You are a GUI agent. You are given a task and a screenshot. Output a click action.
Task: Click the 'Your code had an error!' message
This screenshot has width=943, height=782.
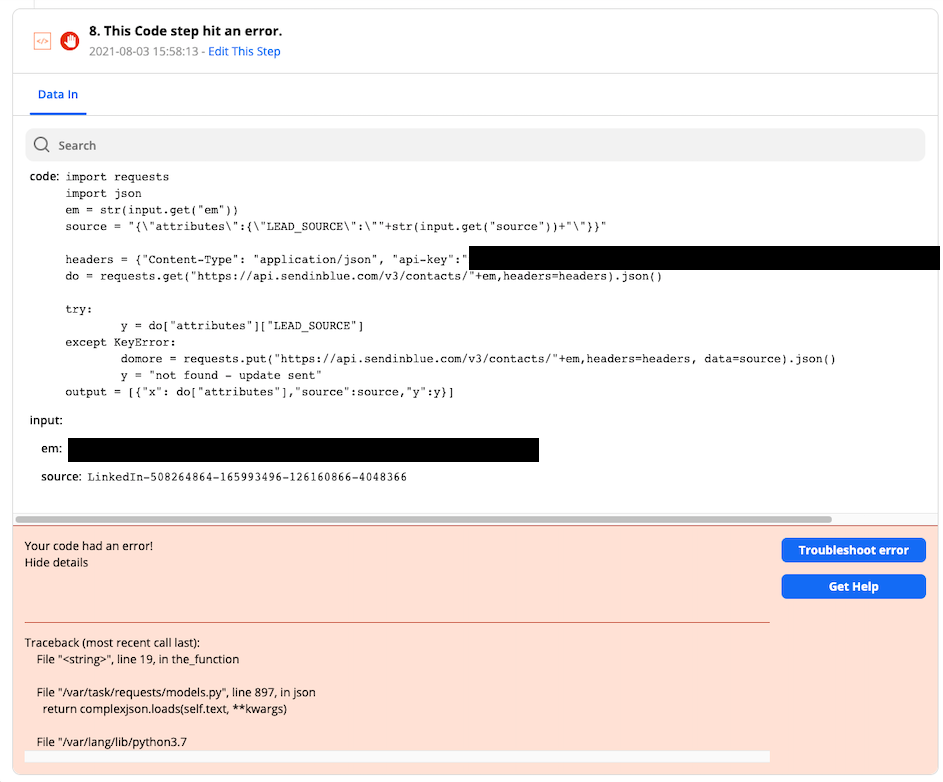tap(88, 546)
